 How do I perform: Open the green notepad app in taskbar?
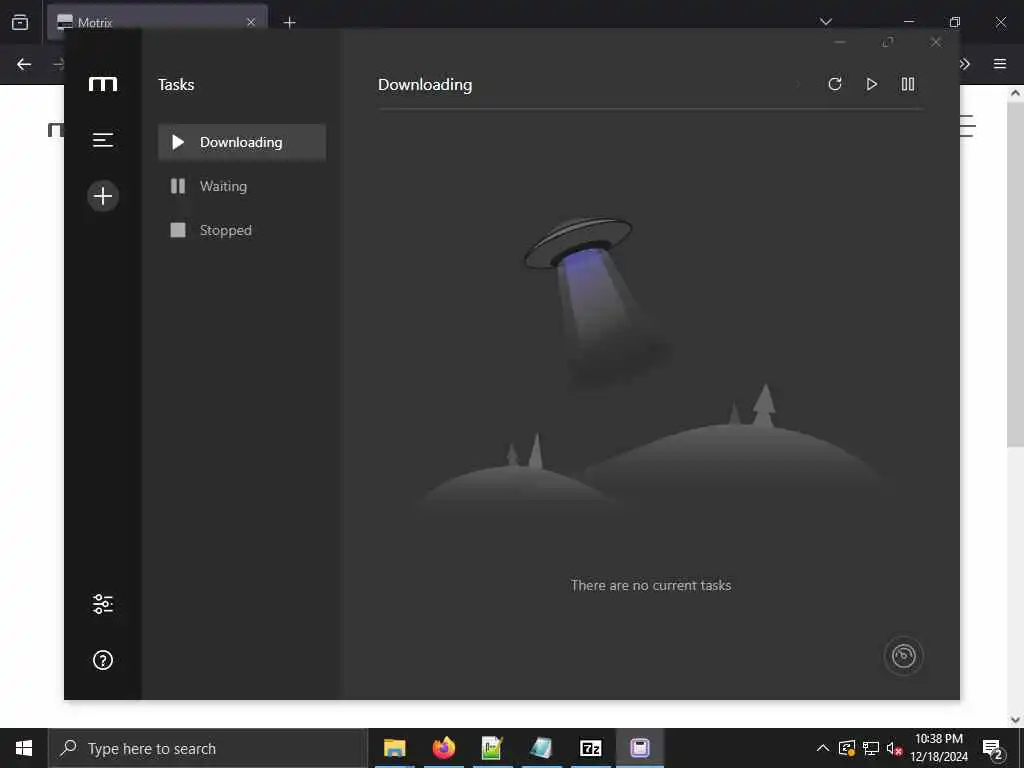(x=492, y=748)
